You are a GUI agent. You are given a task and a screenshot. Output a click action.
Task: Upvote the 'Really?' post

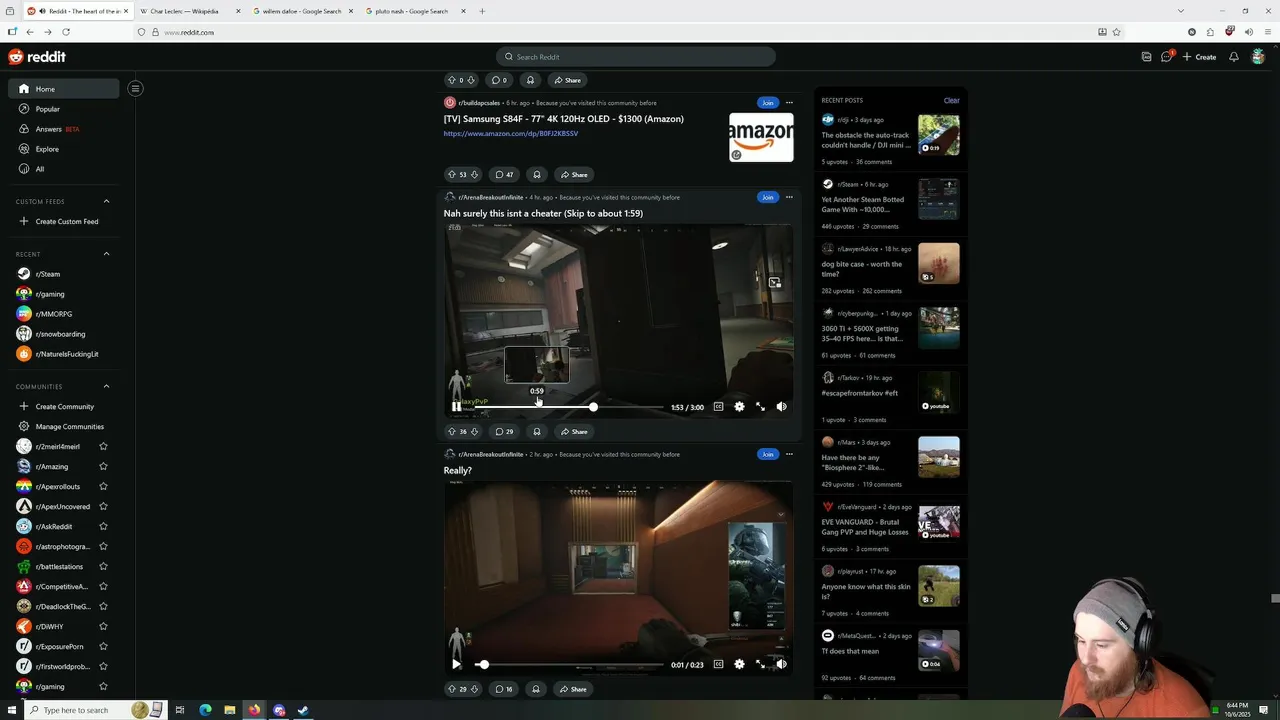click(x=451, y=689)
